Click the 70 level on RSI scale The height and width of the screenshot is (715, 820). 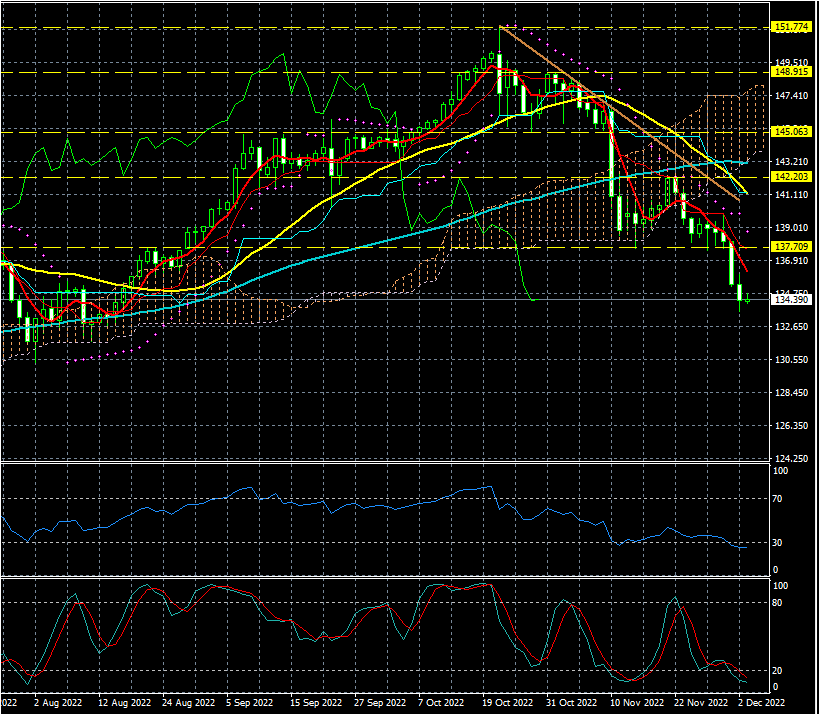777,499
